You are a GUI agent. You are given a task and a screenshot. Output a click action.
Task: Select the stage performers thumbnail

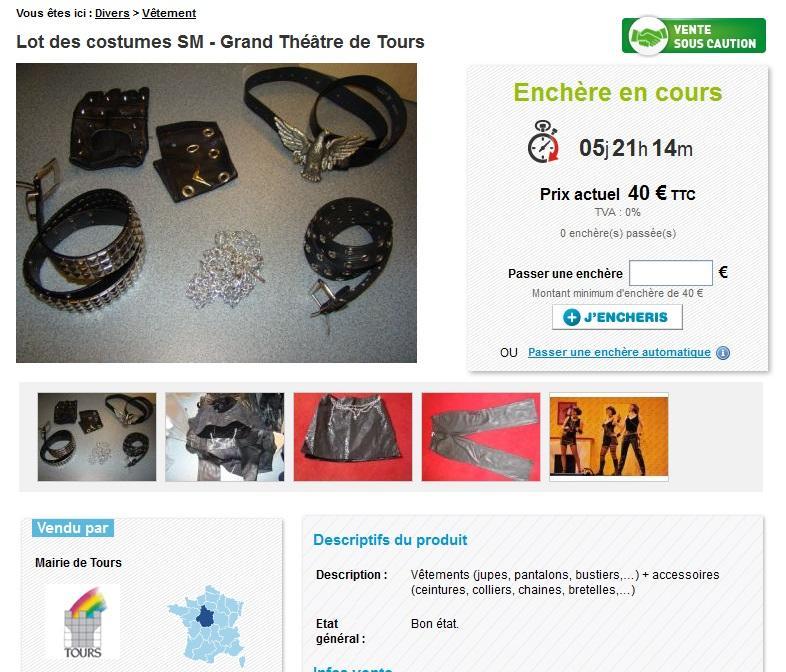[x=609, y=437]
